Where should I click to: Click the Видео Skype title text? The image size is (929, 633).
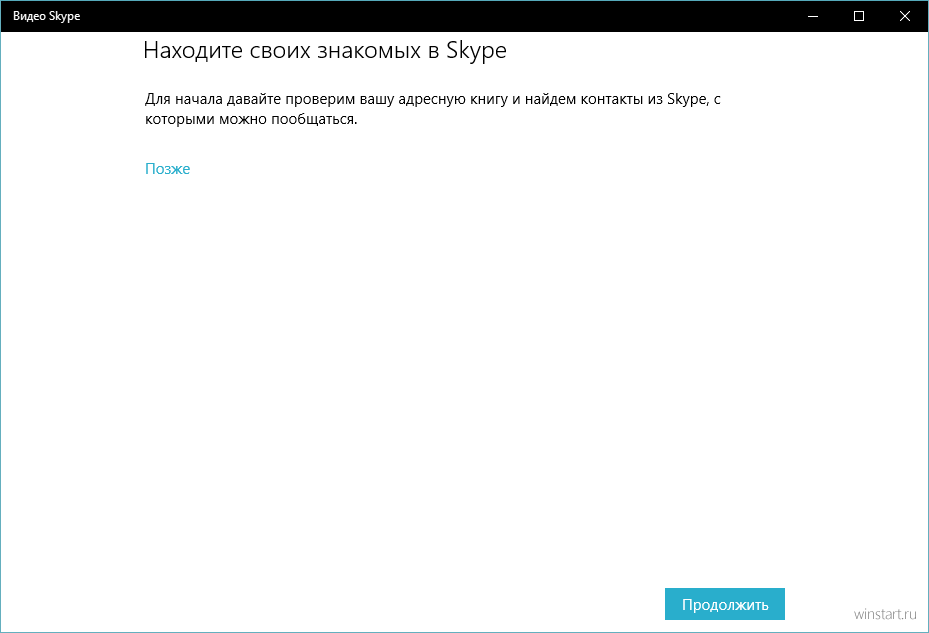point(47,16)
